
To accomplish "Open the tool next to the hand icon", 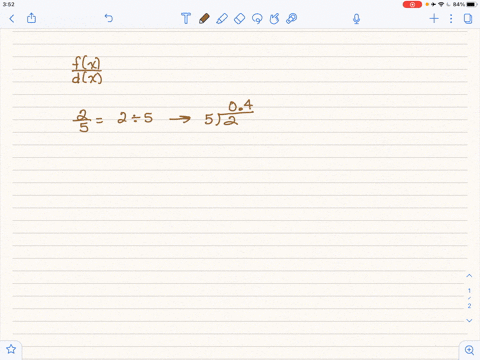I will (x=292, y=18).
